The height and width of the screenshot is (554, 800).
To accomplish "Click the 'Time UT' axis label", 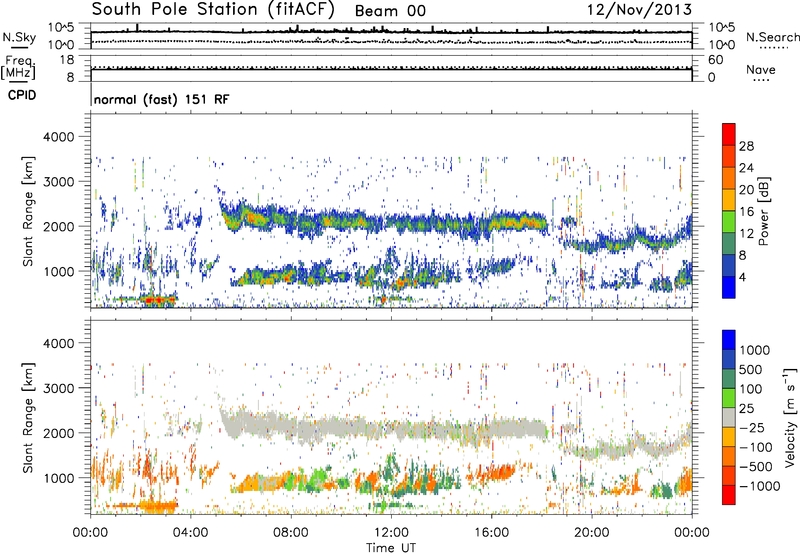I will coord(391,548).
